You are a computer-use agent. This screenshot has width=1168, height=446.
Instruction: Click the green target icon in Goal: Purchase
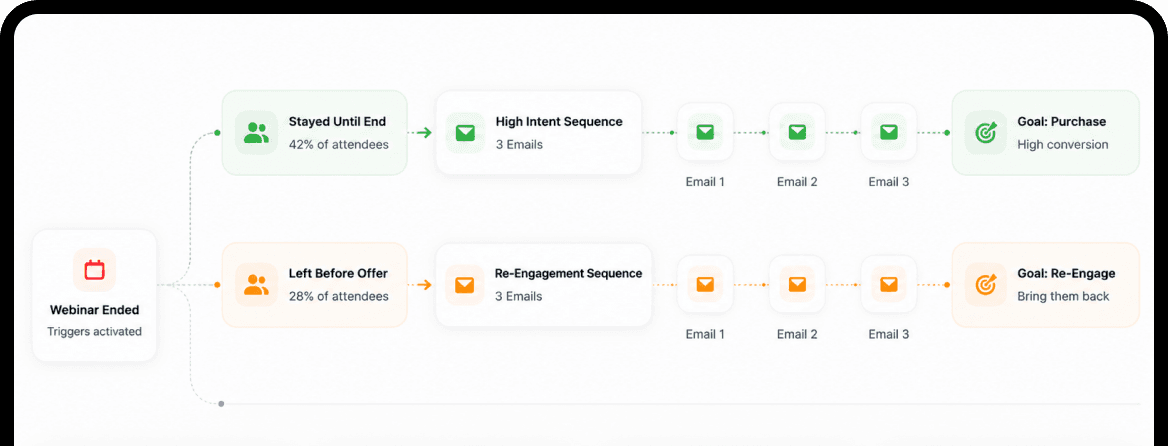click(986, 133)
